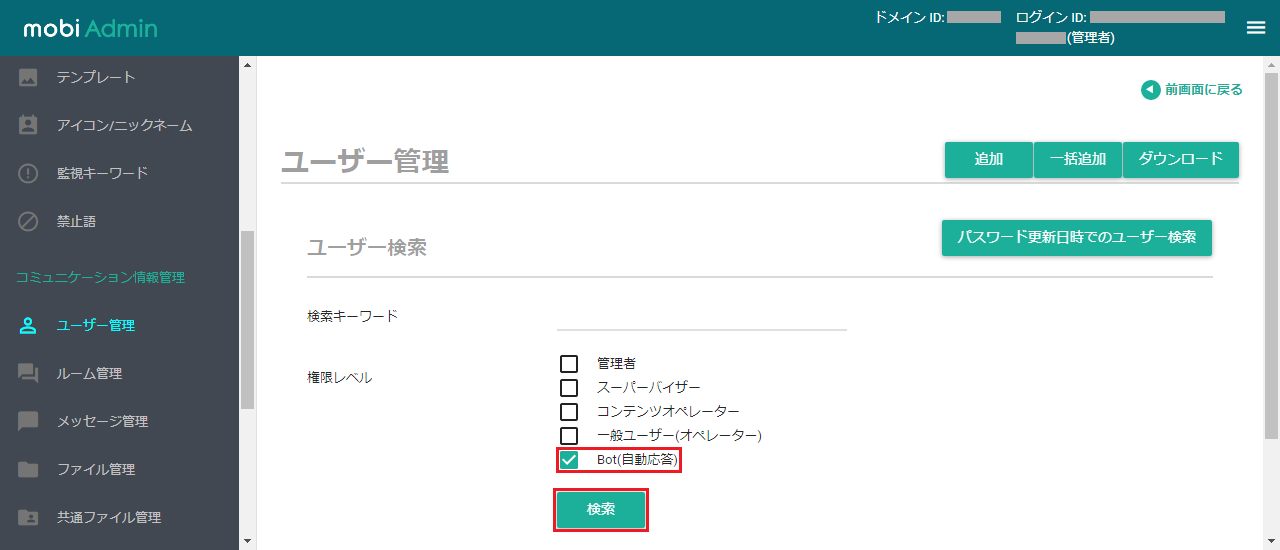Click the メッセージ管理 message icon
The image size is (1280, 550).
(28, 421)
